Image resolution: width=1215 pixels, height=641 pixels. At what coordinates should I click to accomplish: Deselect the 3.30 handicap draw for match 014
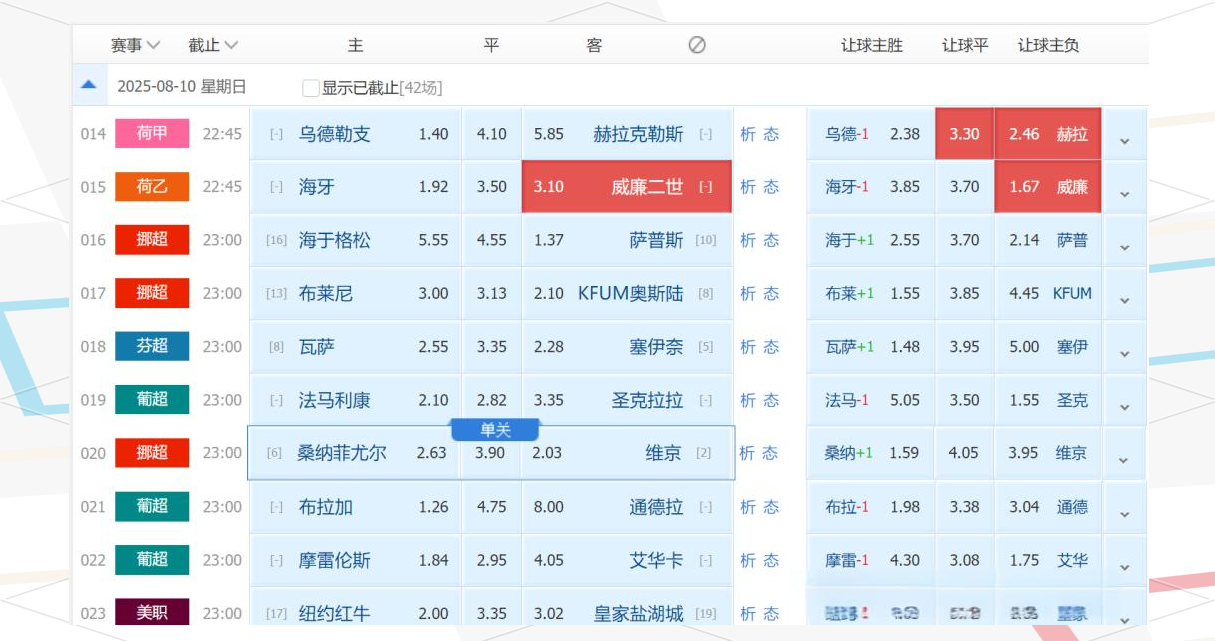pyautogui.click(x=964, y=134)
